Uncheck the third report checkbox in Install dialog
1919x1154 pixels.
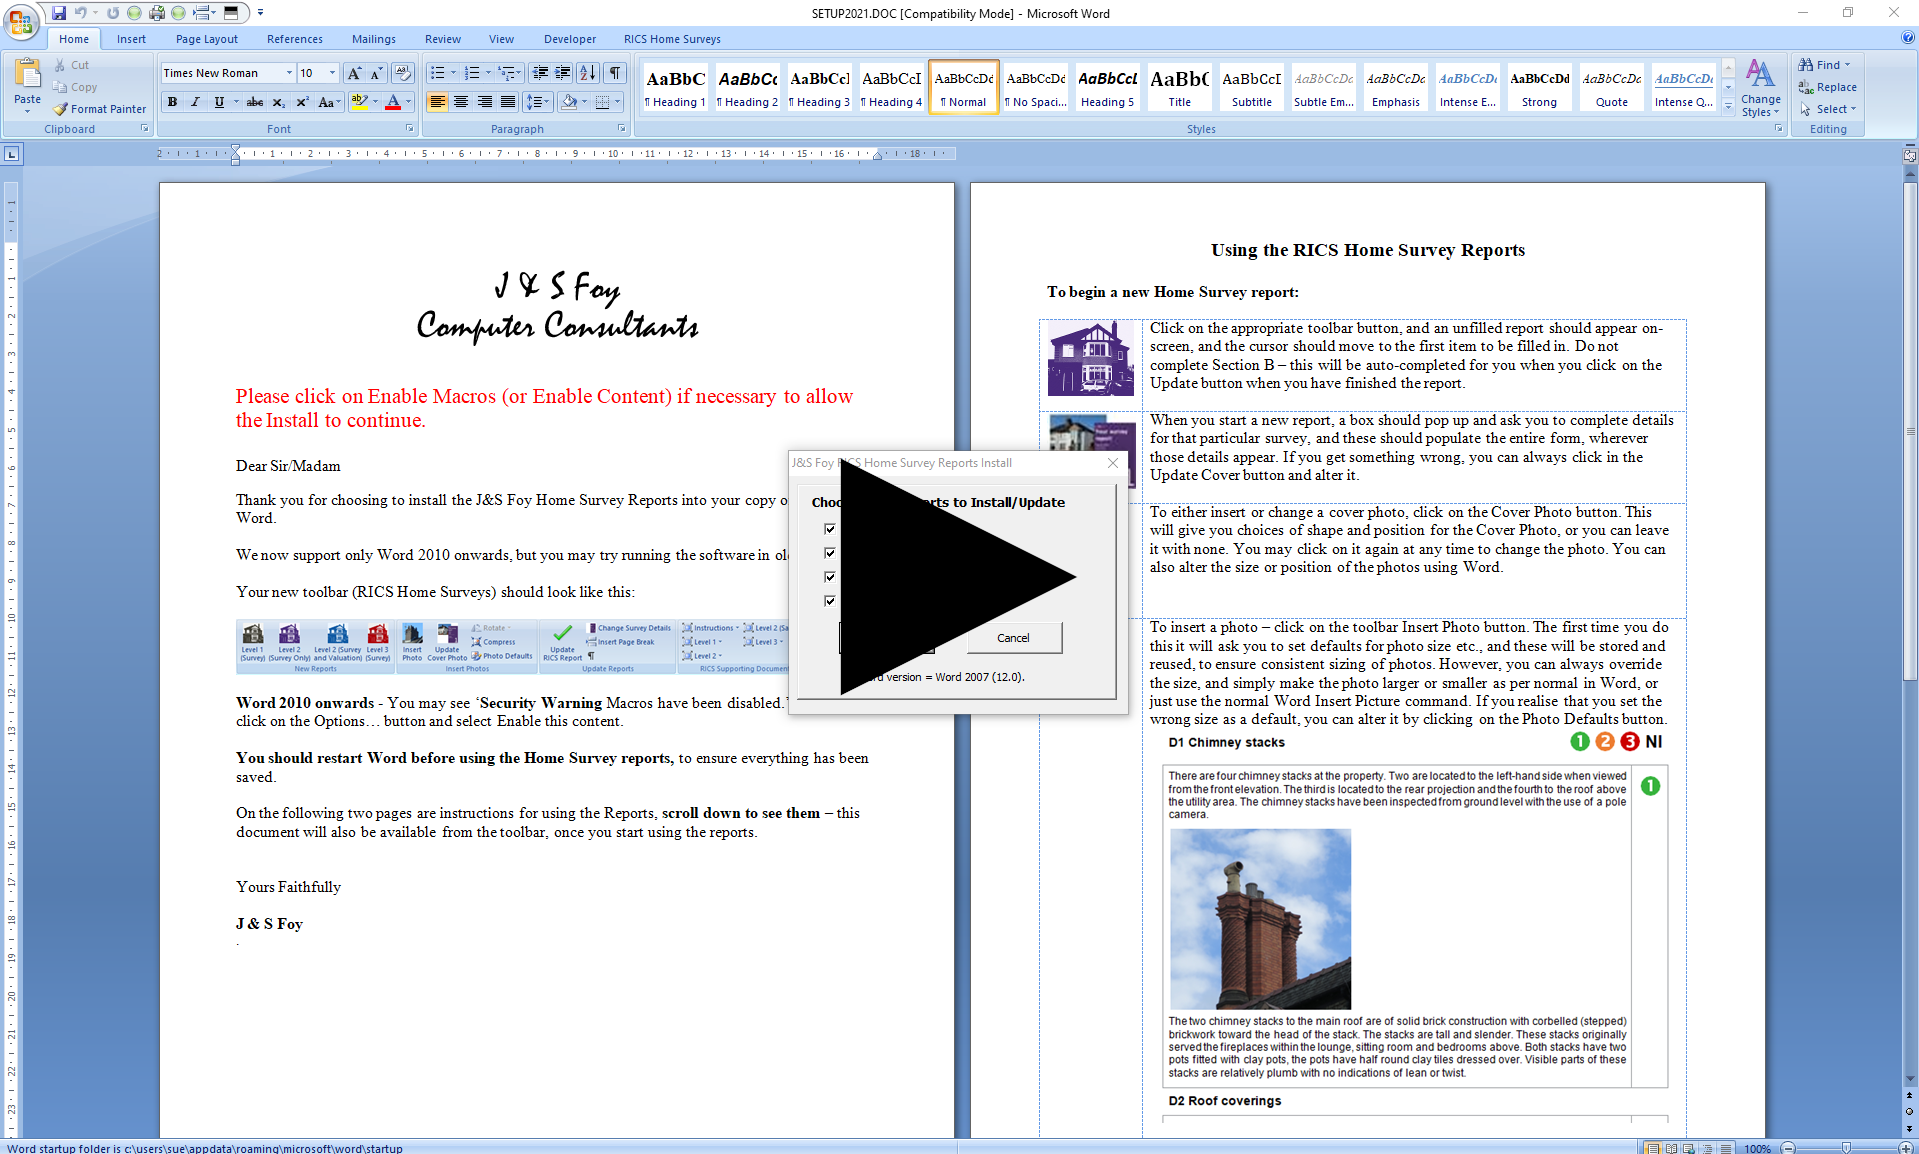(829, 577)
